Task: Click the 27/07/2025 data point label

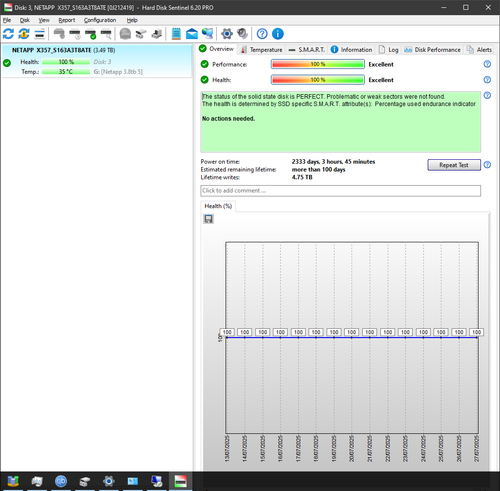Action: coord(476,332)
